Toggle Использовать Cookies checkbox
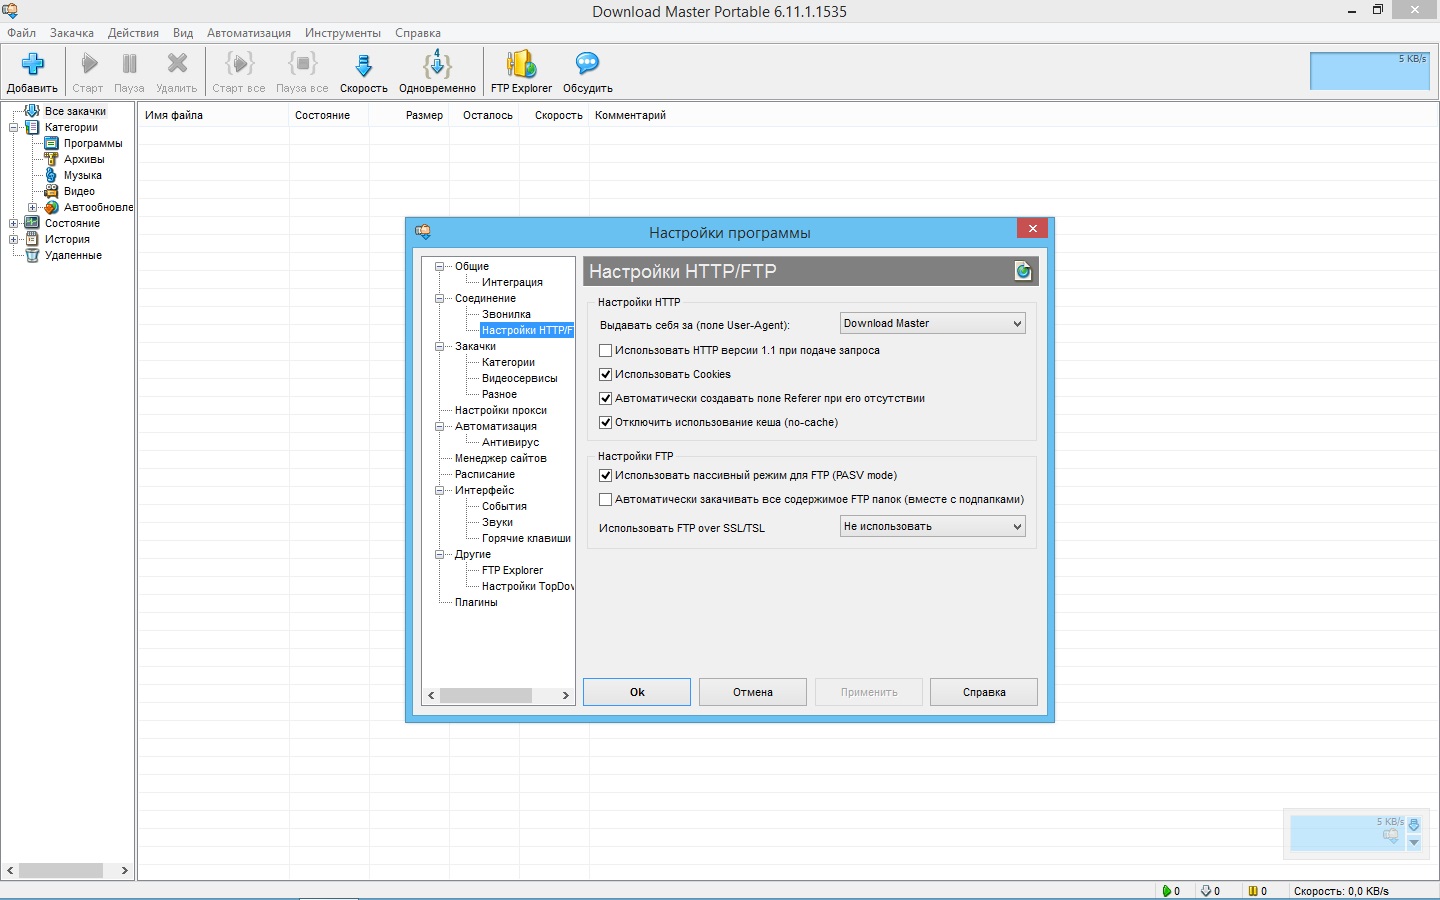The image size is (1440, 900). 605,375
